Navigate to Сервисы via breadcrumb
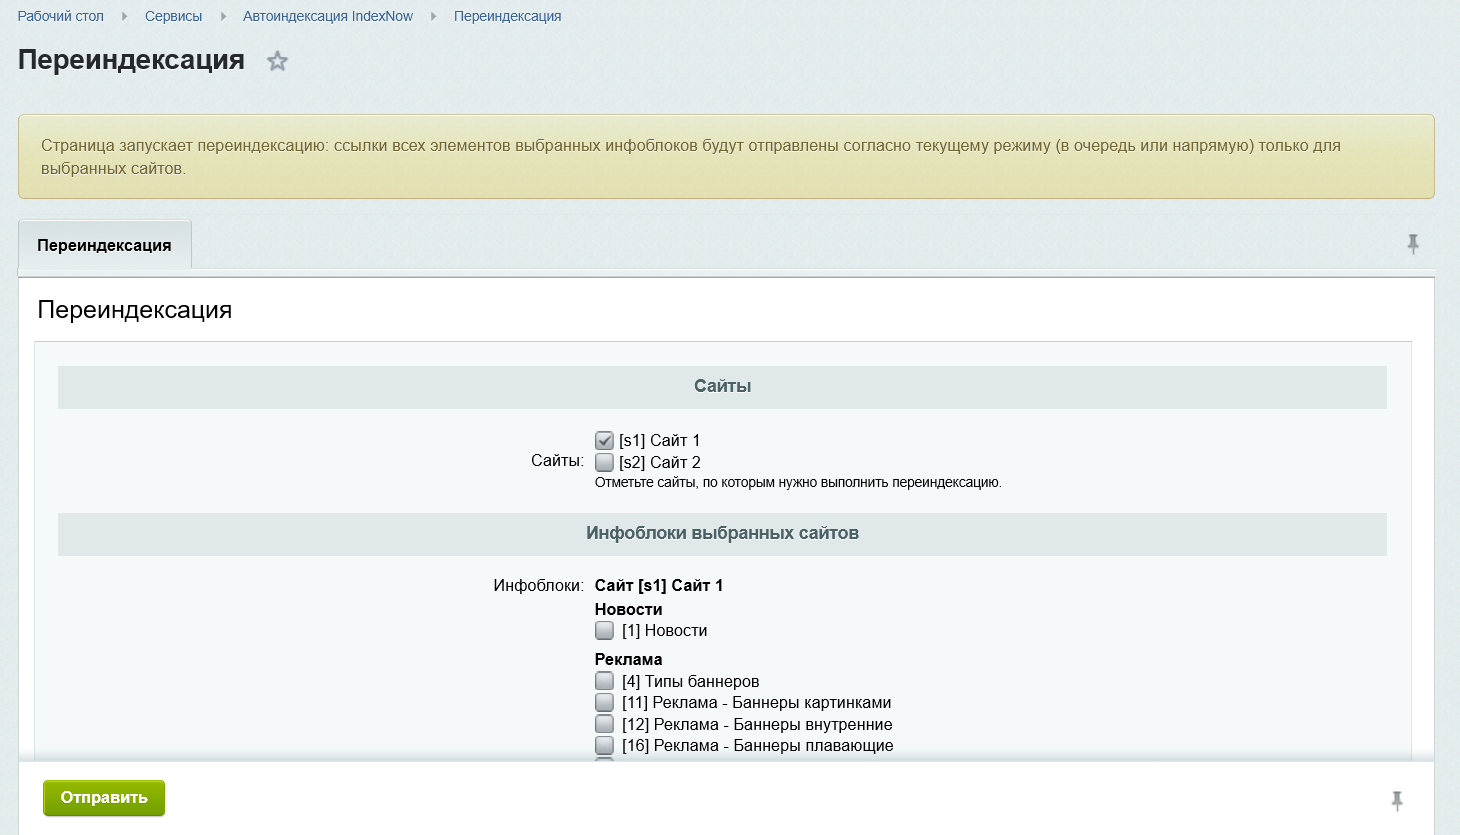 173,16
